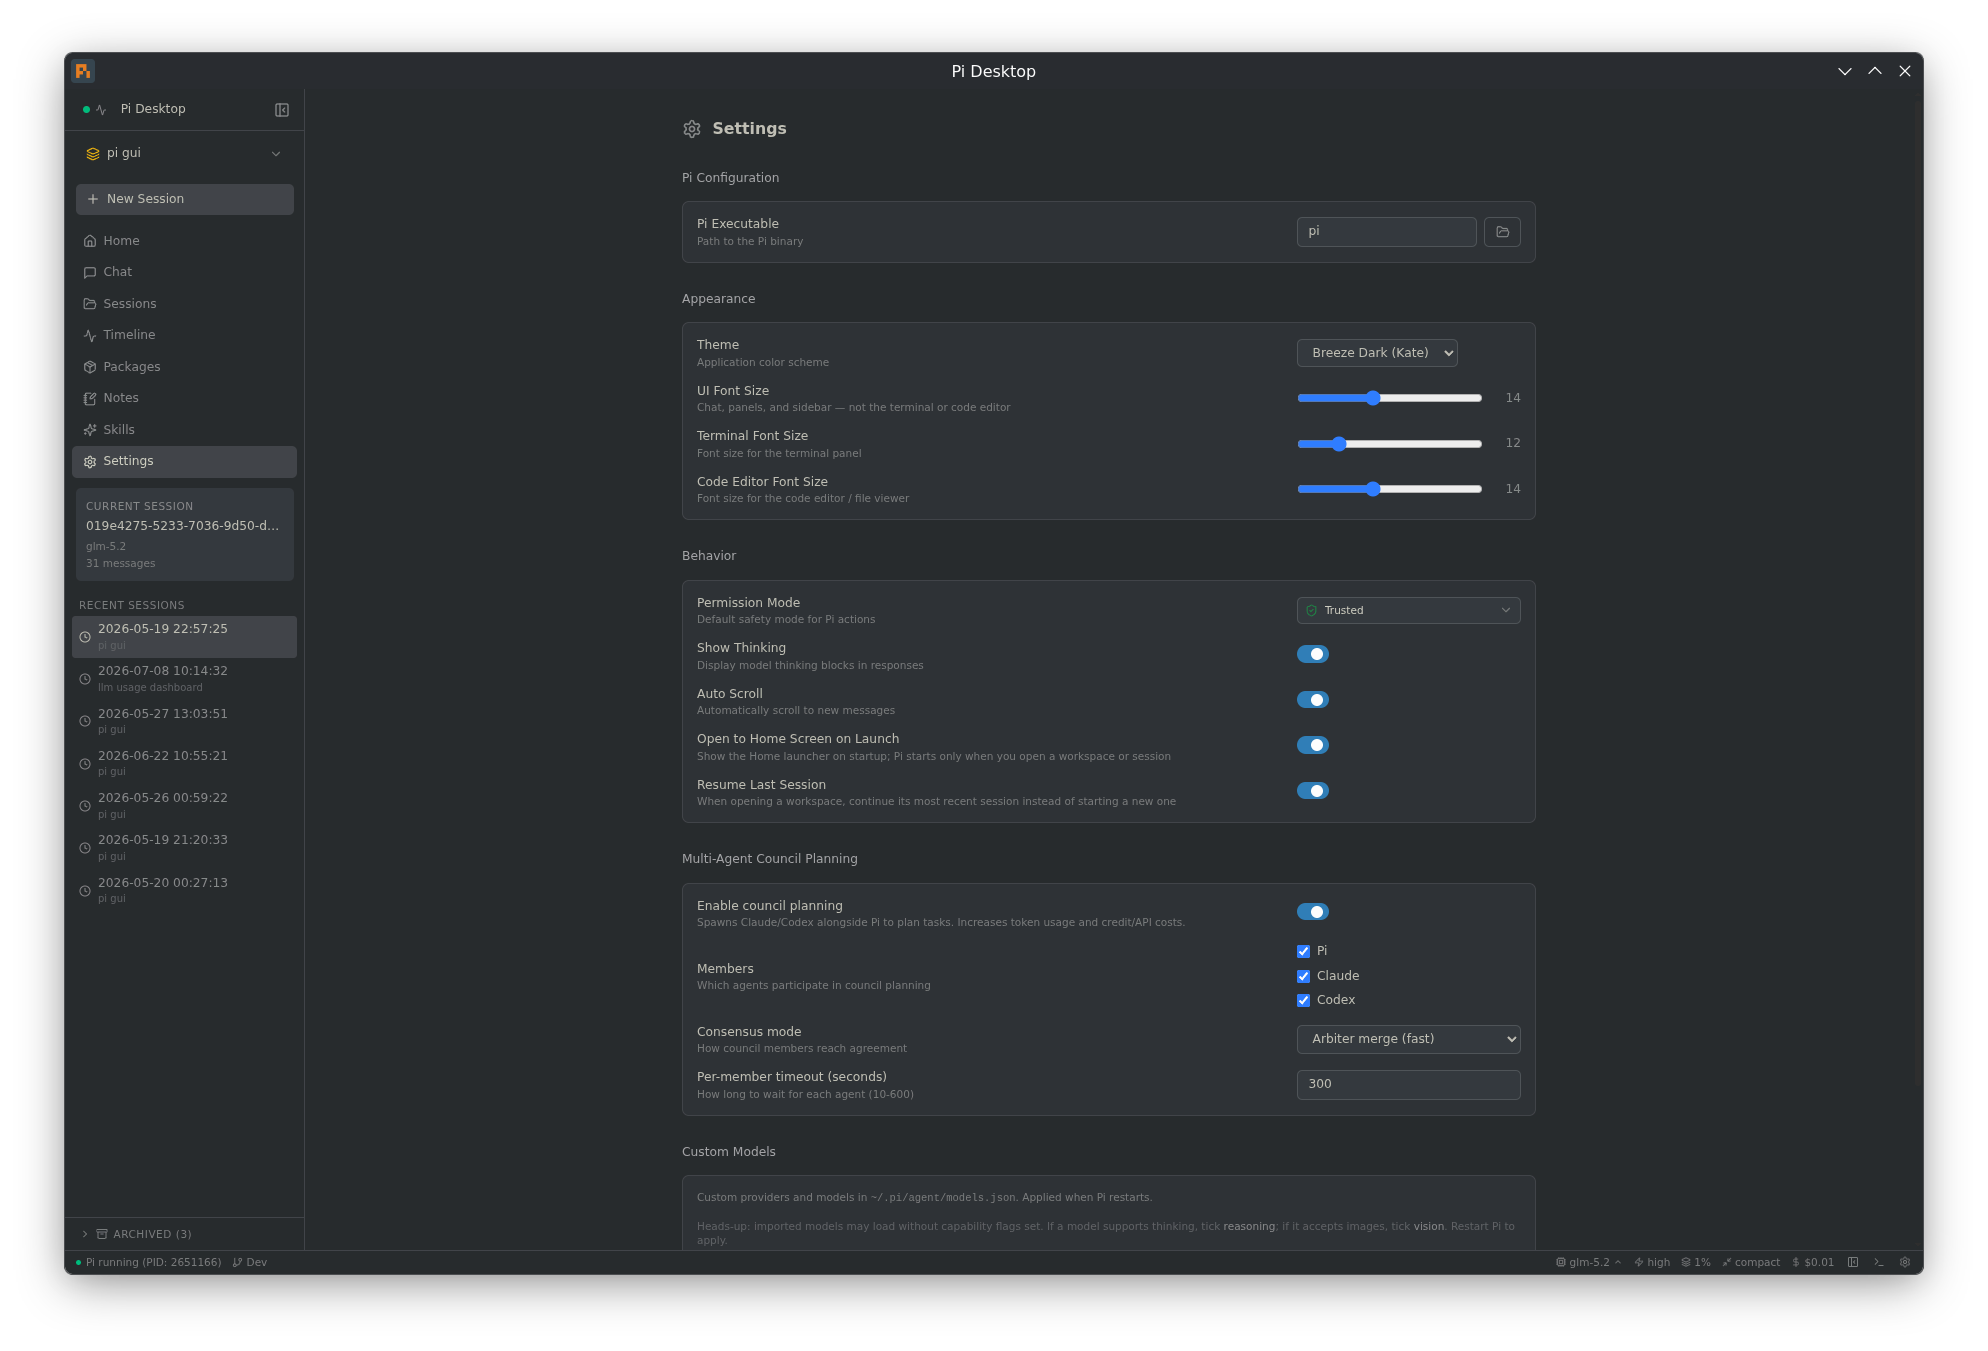The width and height of the screenshot is (1988, 1351).
Task: Click the Skills sparkle icon in the sidebar
Action: tap(90, 430)
